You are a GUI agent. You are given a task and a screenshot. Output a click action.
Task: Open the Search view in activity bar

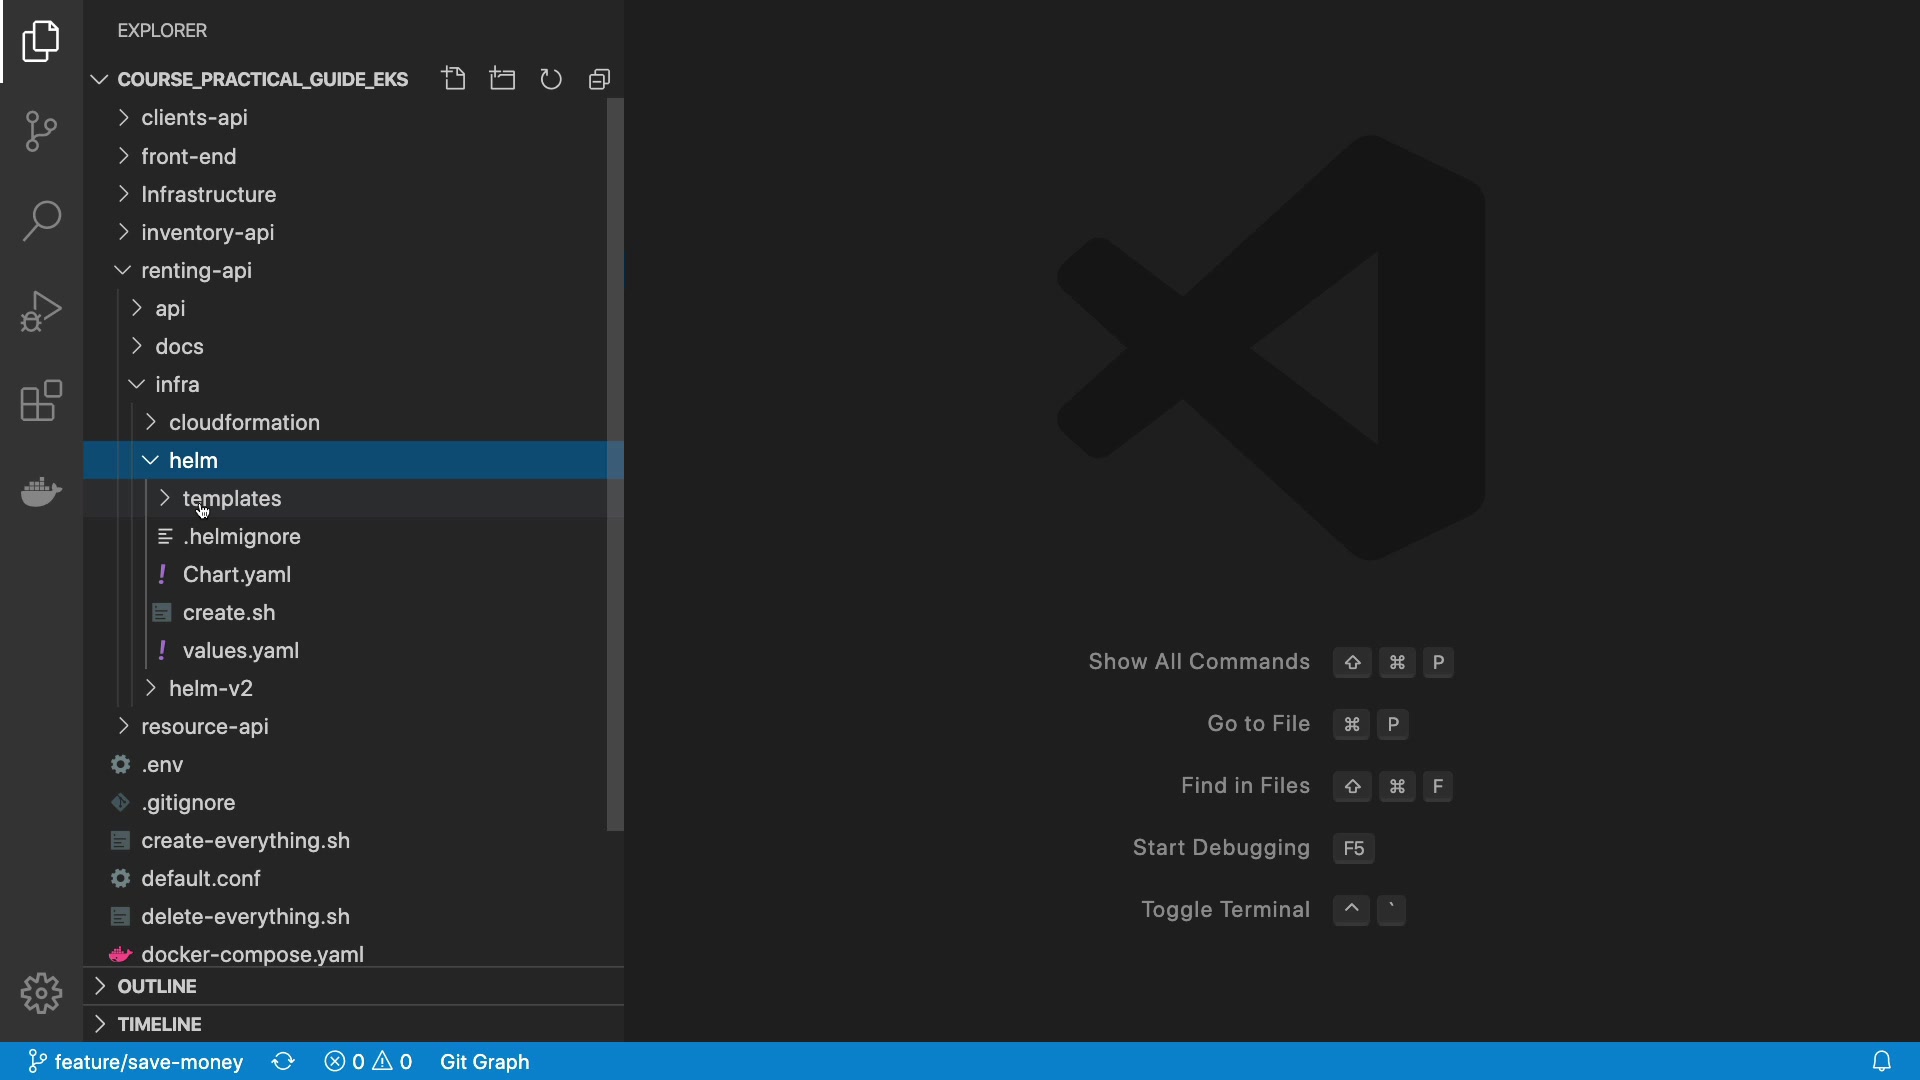coord(41,221)
